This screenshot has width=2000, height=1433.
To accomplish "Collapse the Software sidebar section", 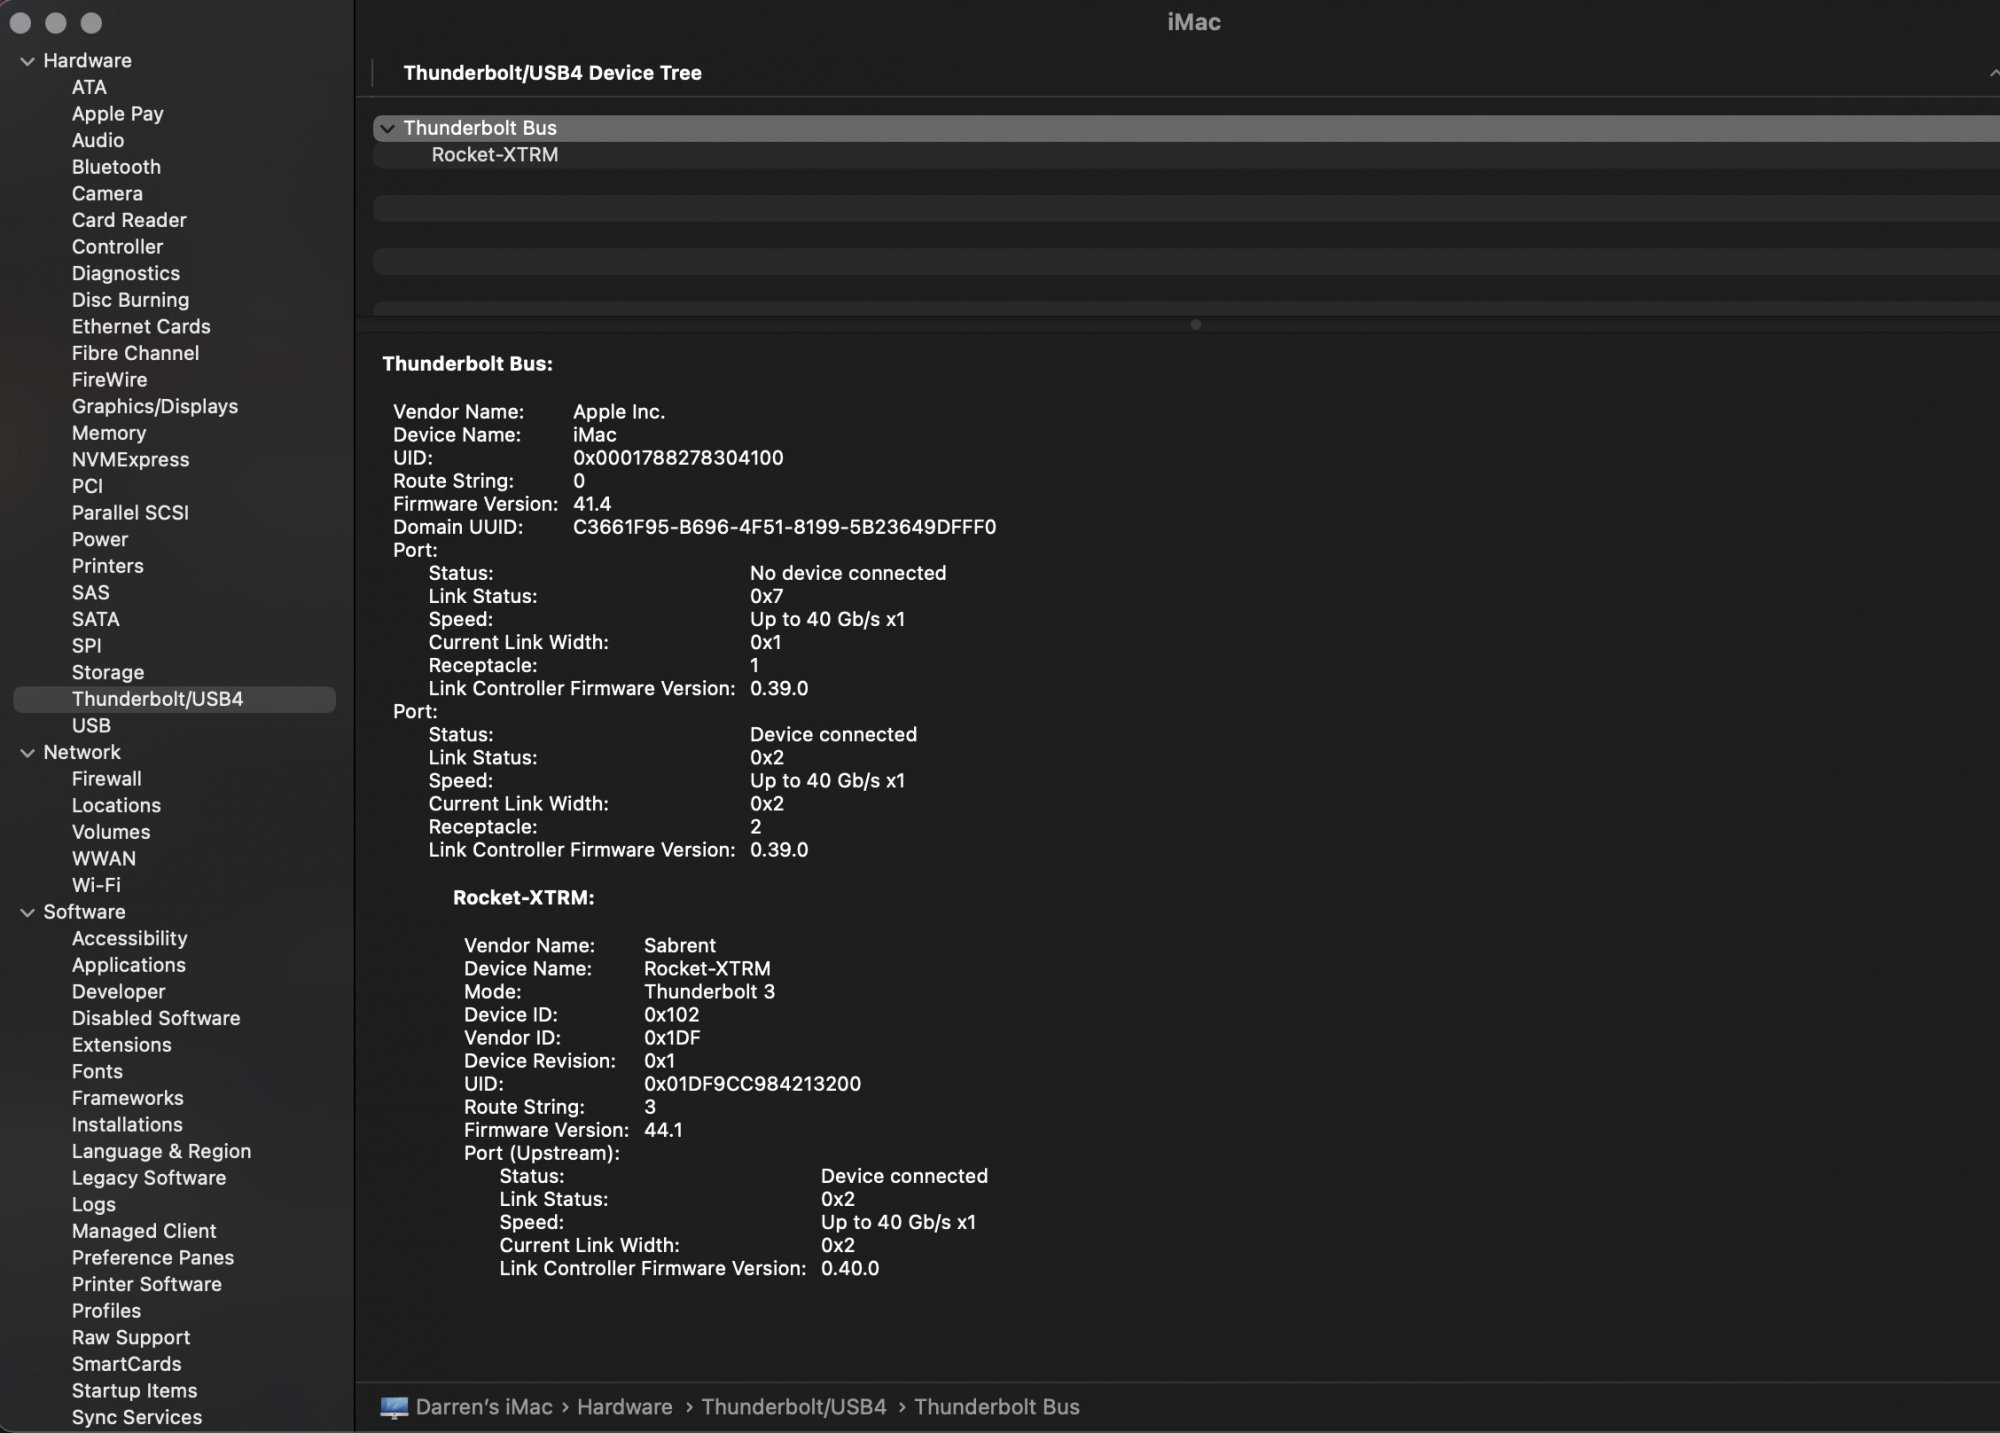I will (27, 912).
